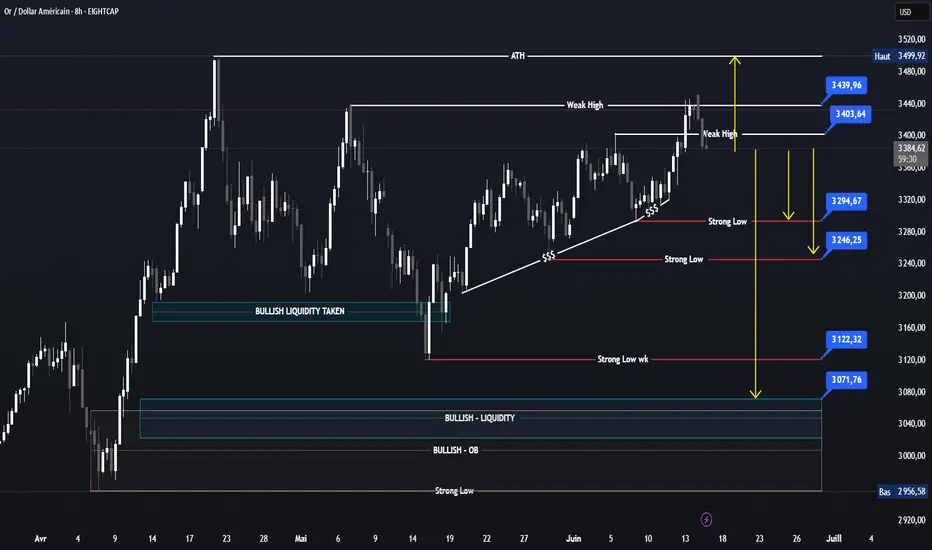
Task: Select Strong Low label on 3 294,67 line
Action: (x=728, y=221)
